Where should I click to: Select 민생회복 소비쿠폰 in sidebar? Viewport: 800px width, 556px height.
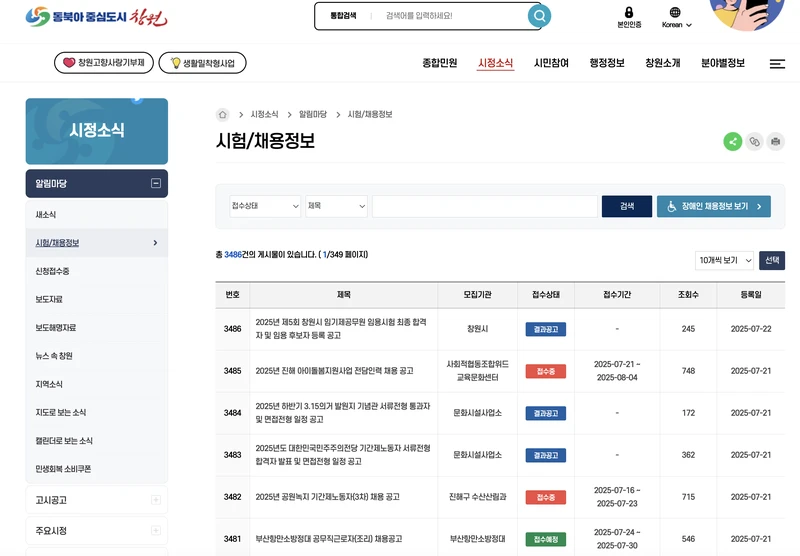pyautogui.click(x=96, y=469)
